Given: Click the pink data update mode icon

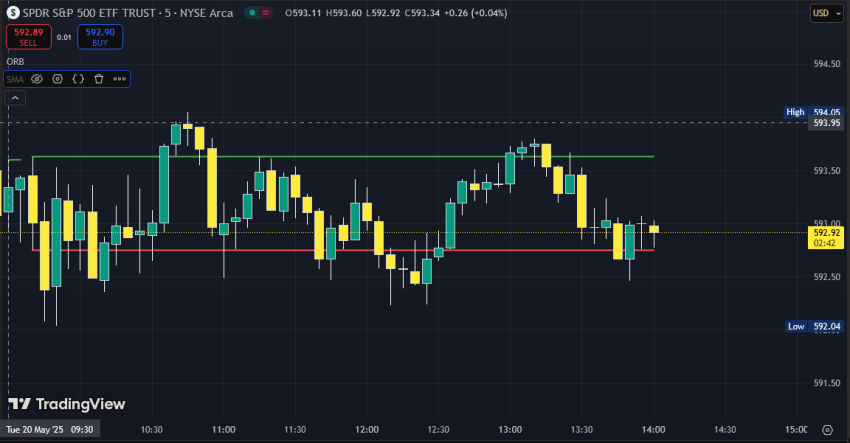Looking at the screenshot, I should pos(266,12).
